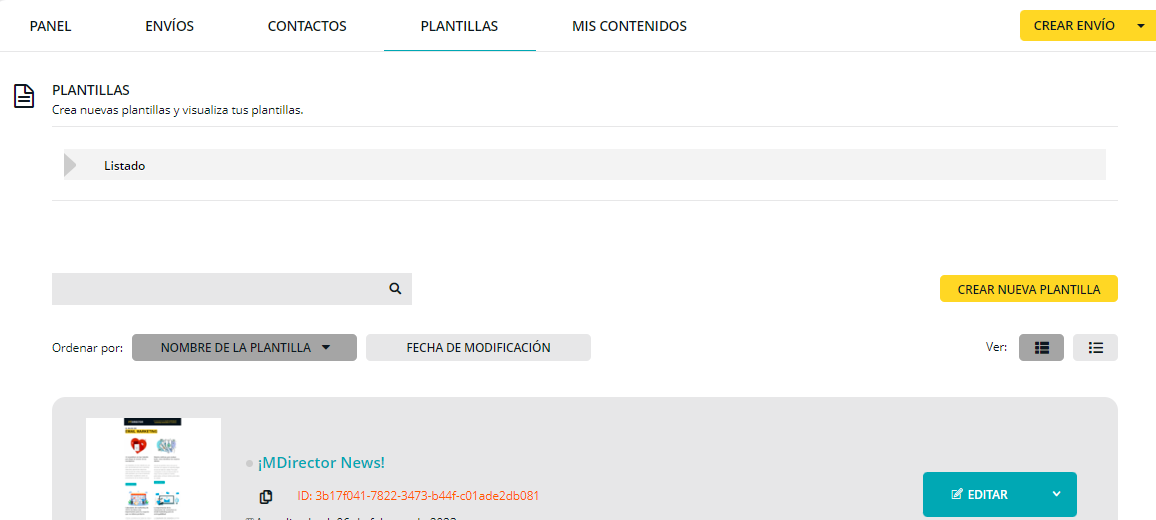Open the Panel tab

point(50,26)
